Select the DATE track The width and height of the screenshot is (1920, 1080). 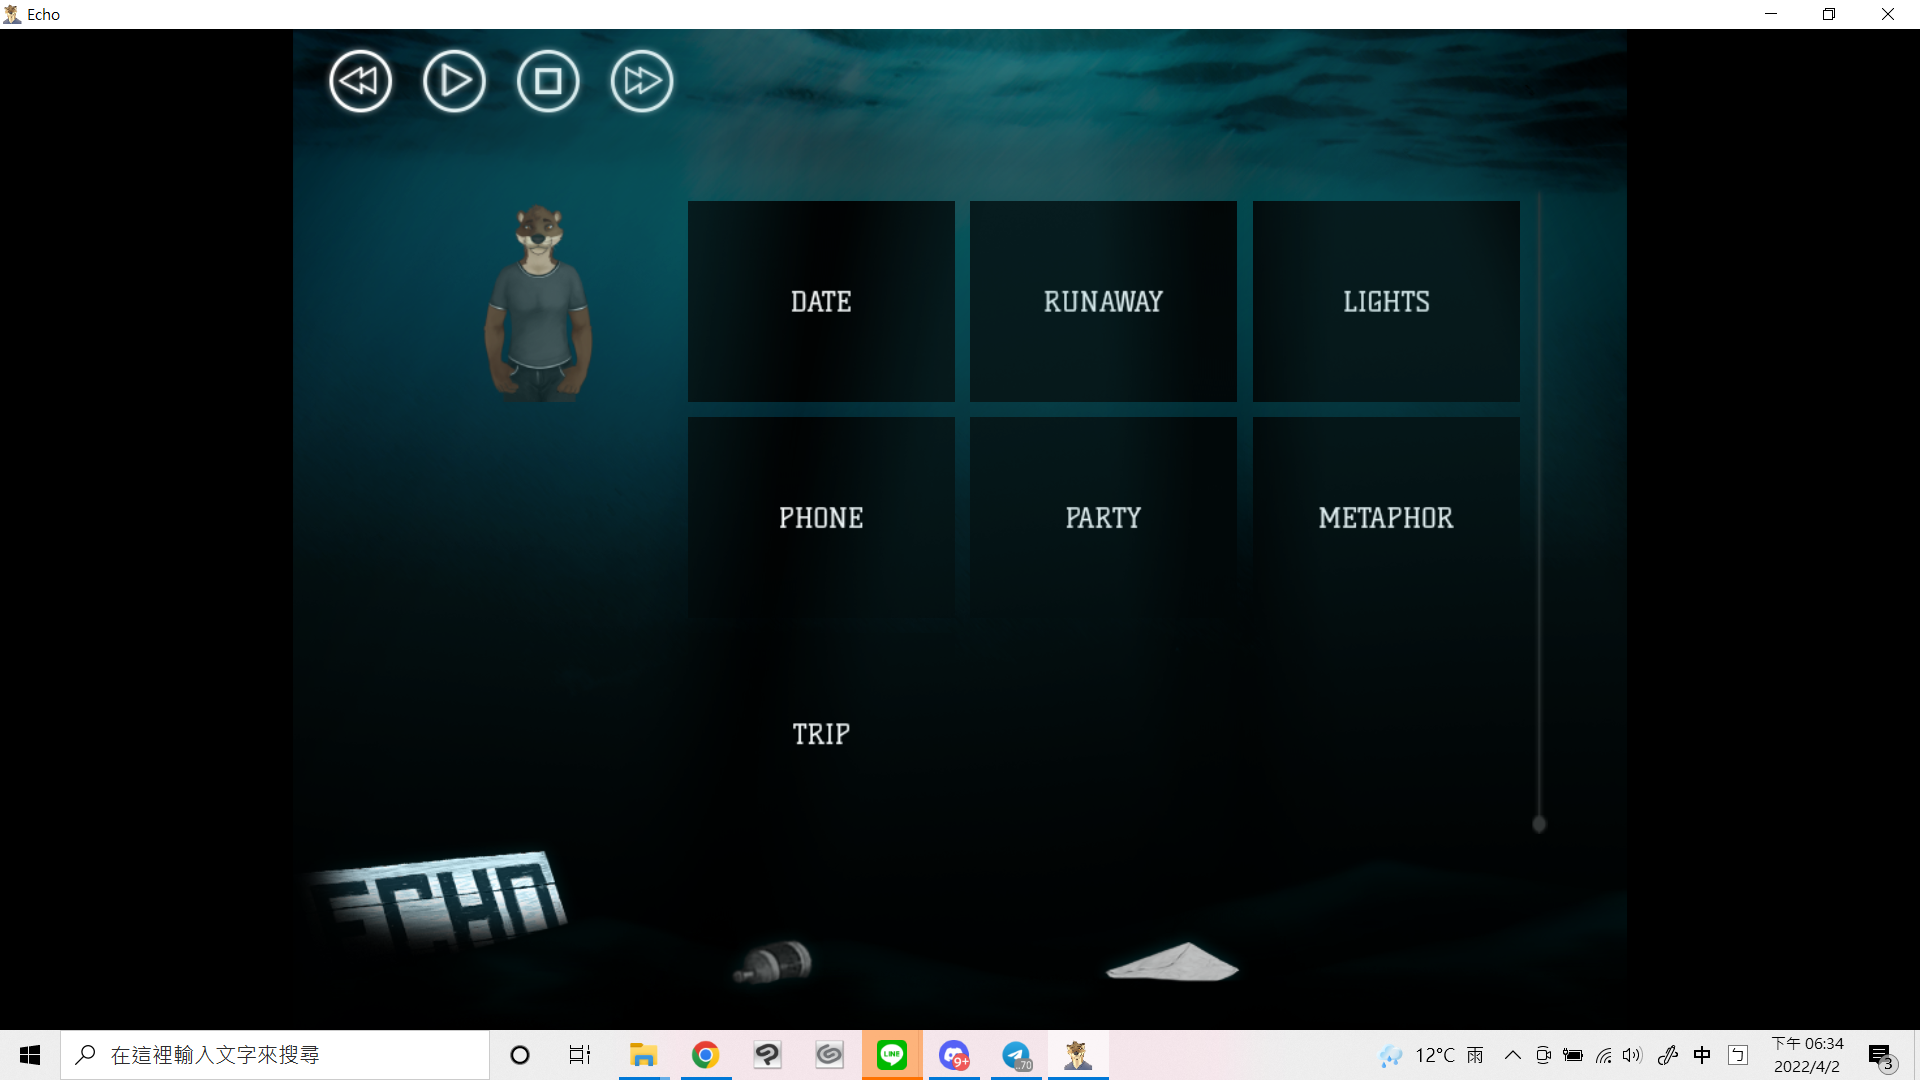tap(821, 301)
